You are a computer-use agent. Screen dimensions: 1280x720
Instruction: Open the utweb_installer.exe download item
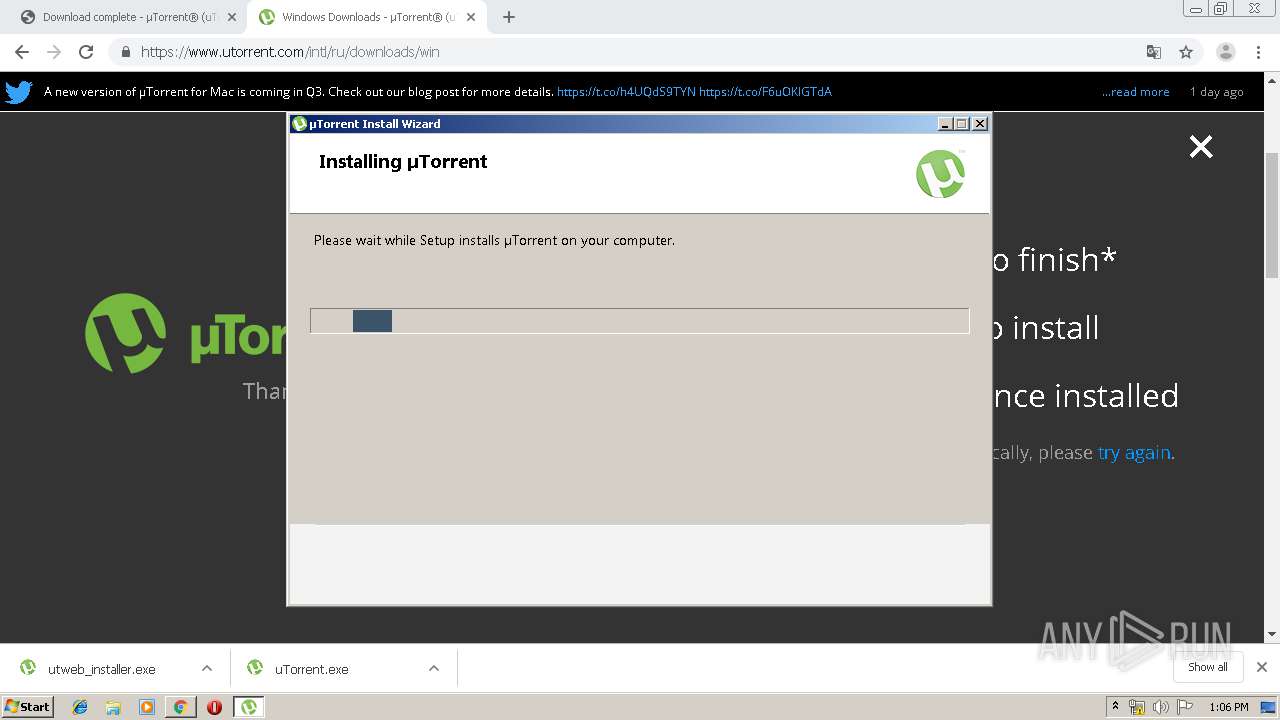(102, 669)
